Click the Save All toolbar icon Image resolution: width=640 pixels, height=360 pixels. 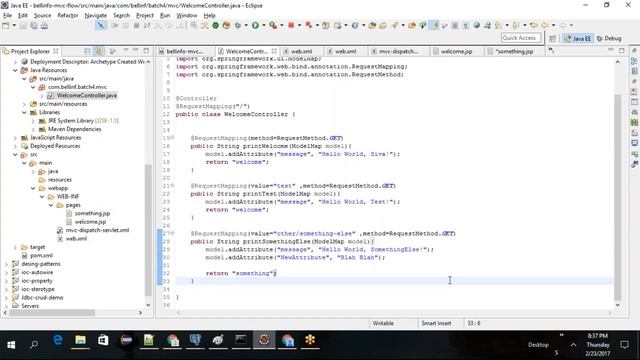[x=33, y=26]
